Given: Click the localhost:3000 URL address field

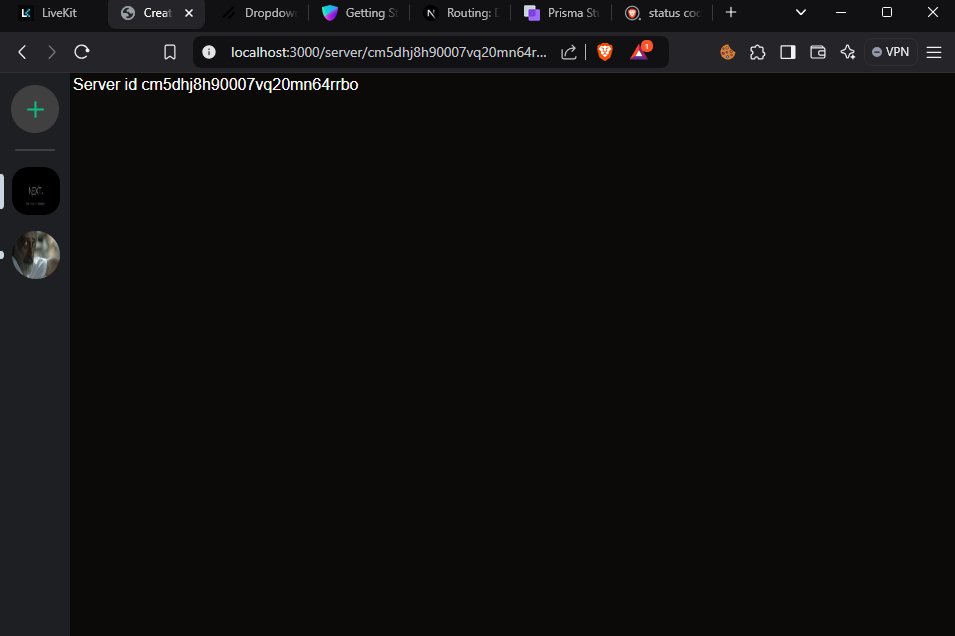Looking at the screenshot, I should [388, 52].
